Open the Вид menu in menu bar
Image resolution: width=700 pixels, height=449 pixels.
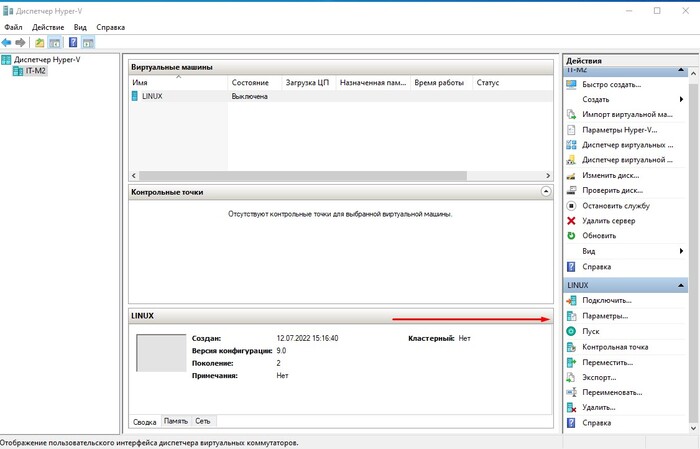tap(80, 27)
